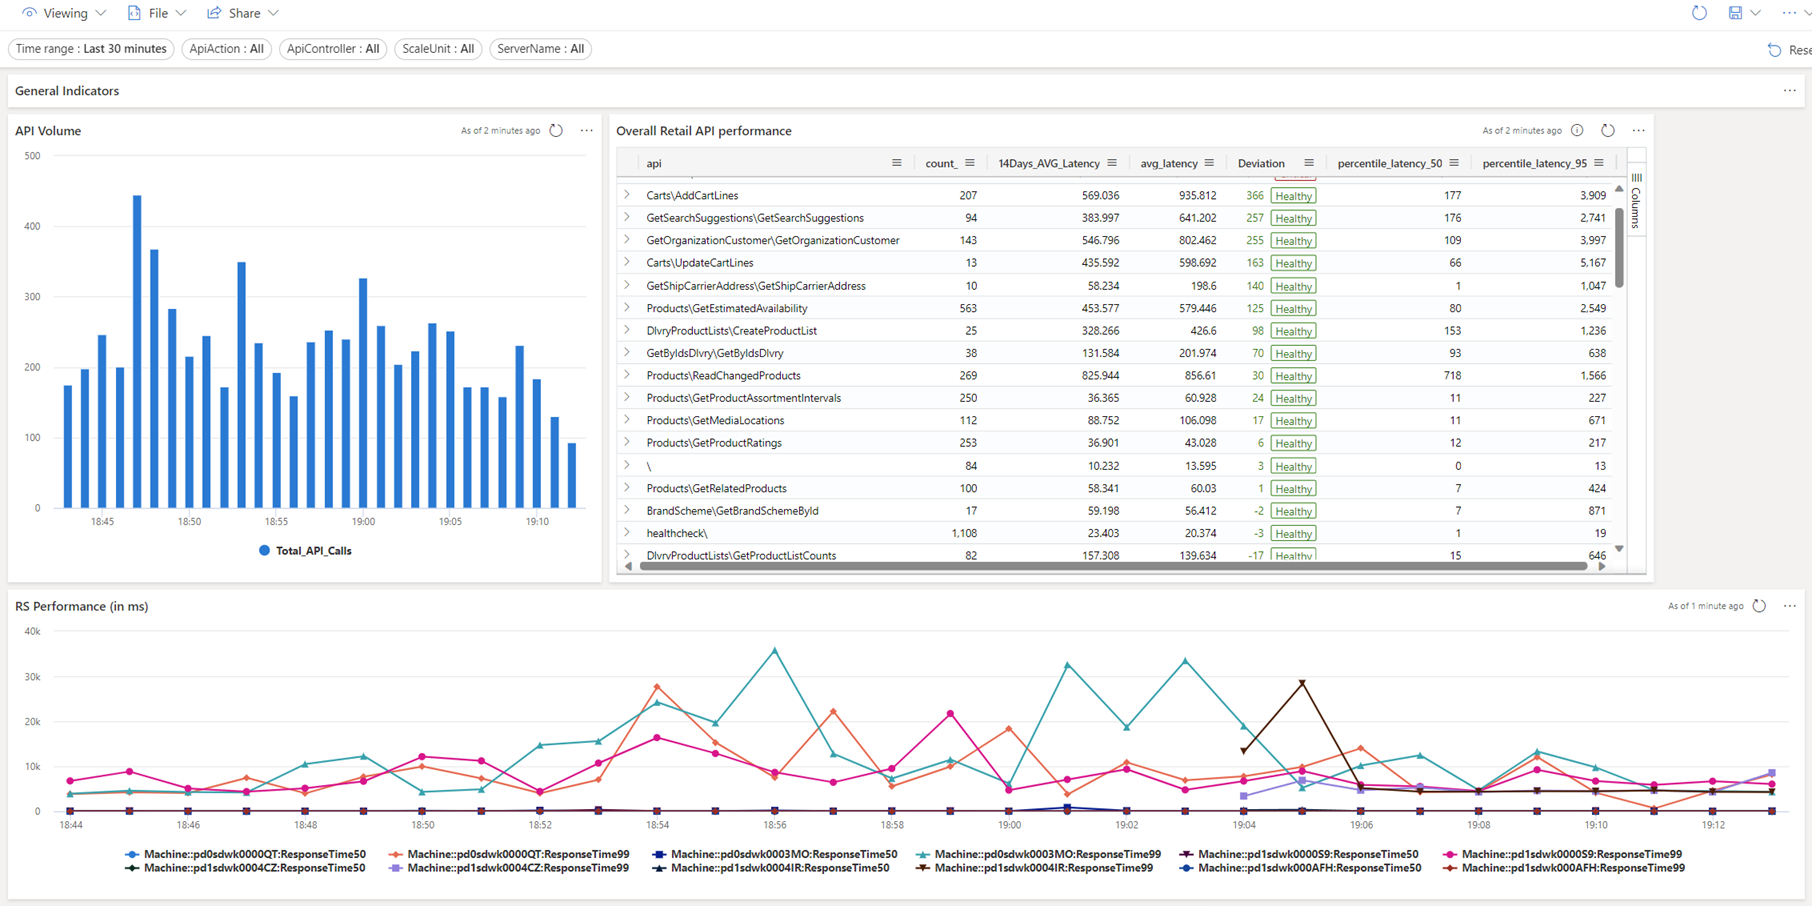Click count value 1,108 in healthcheck row
The width and height of the screenshot is (1812, 906).
(x=964, y=533)
